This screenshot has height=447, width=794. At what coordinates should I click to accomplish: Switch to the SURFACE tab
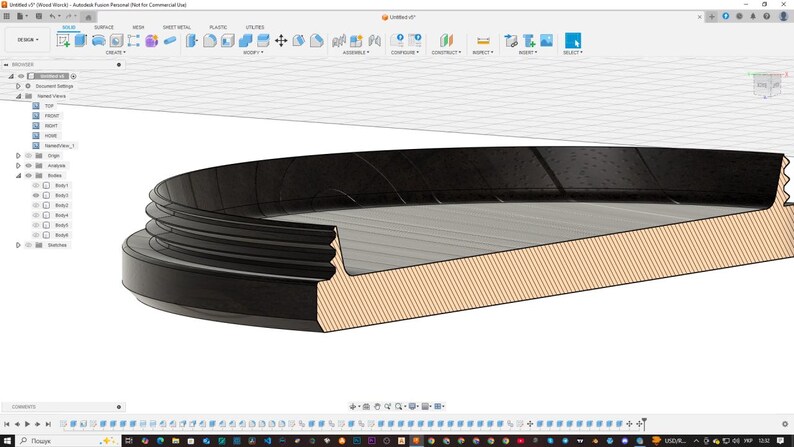point(104,27)
